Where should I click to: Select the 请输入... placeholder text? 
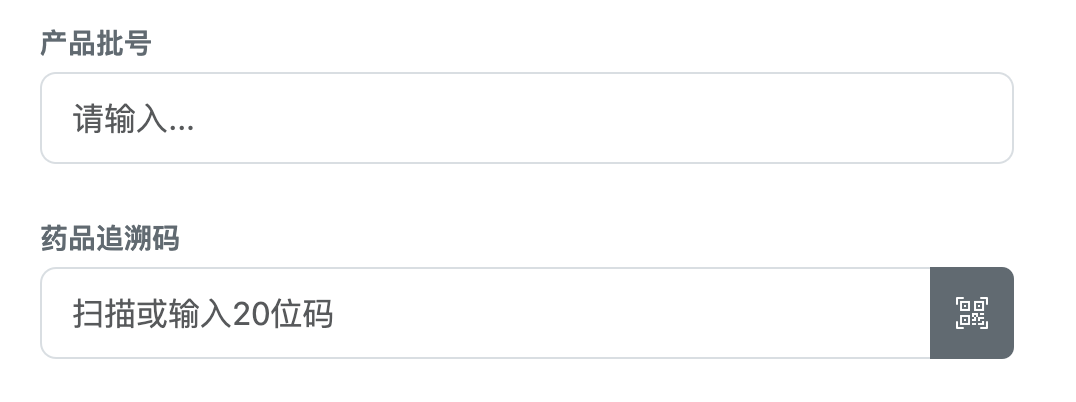point(133,120)
